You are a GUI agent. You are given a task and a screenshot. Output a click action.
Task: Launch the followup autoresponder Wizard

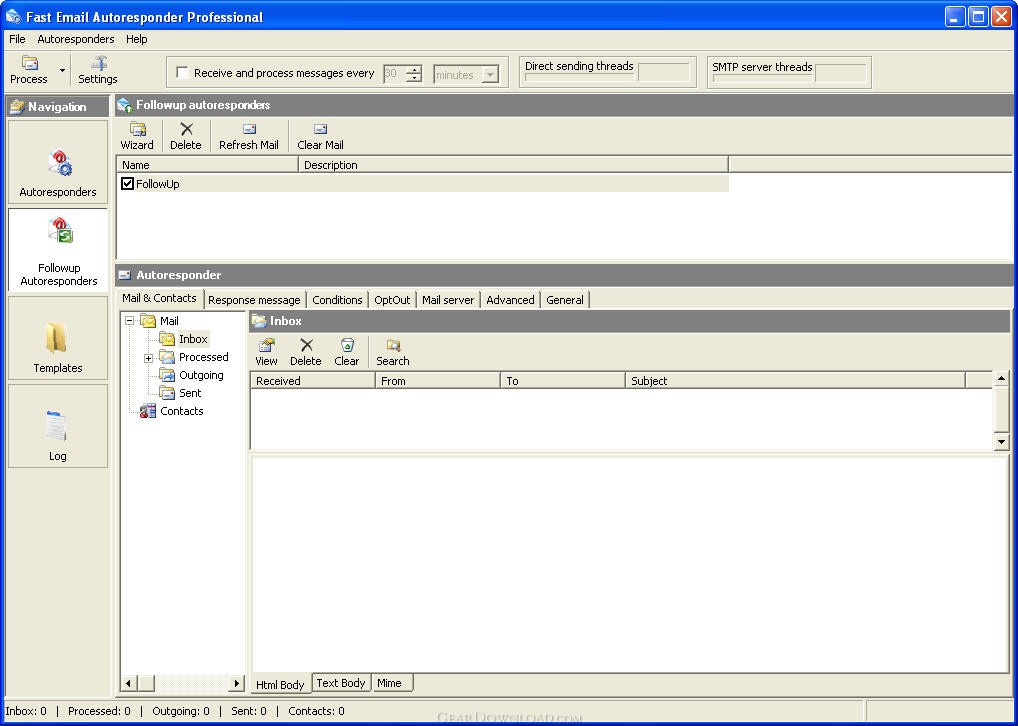(x=137, y=130)
